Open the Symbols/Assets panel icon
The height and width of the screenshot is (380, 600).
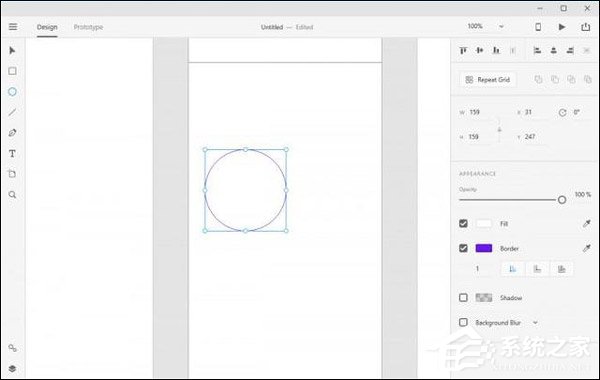pos(12,348)
